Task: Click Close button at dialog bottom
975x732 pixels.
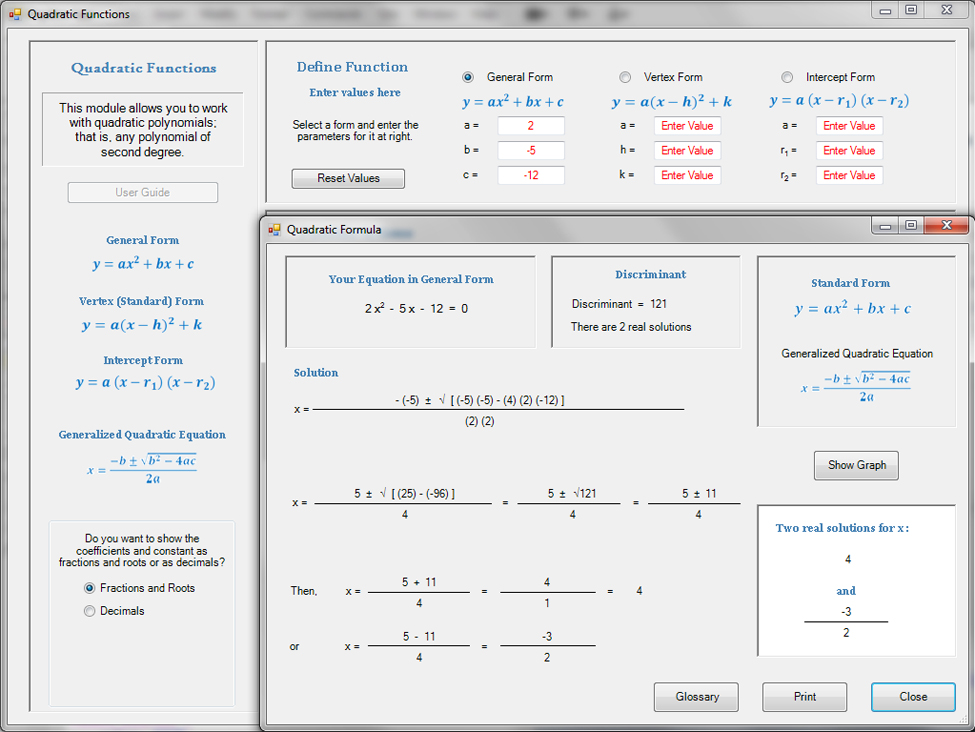Action: (x=912, y=697)
